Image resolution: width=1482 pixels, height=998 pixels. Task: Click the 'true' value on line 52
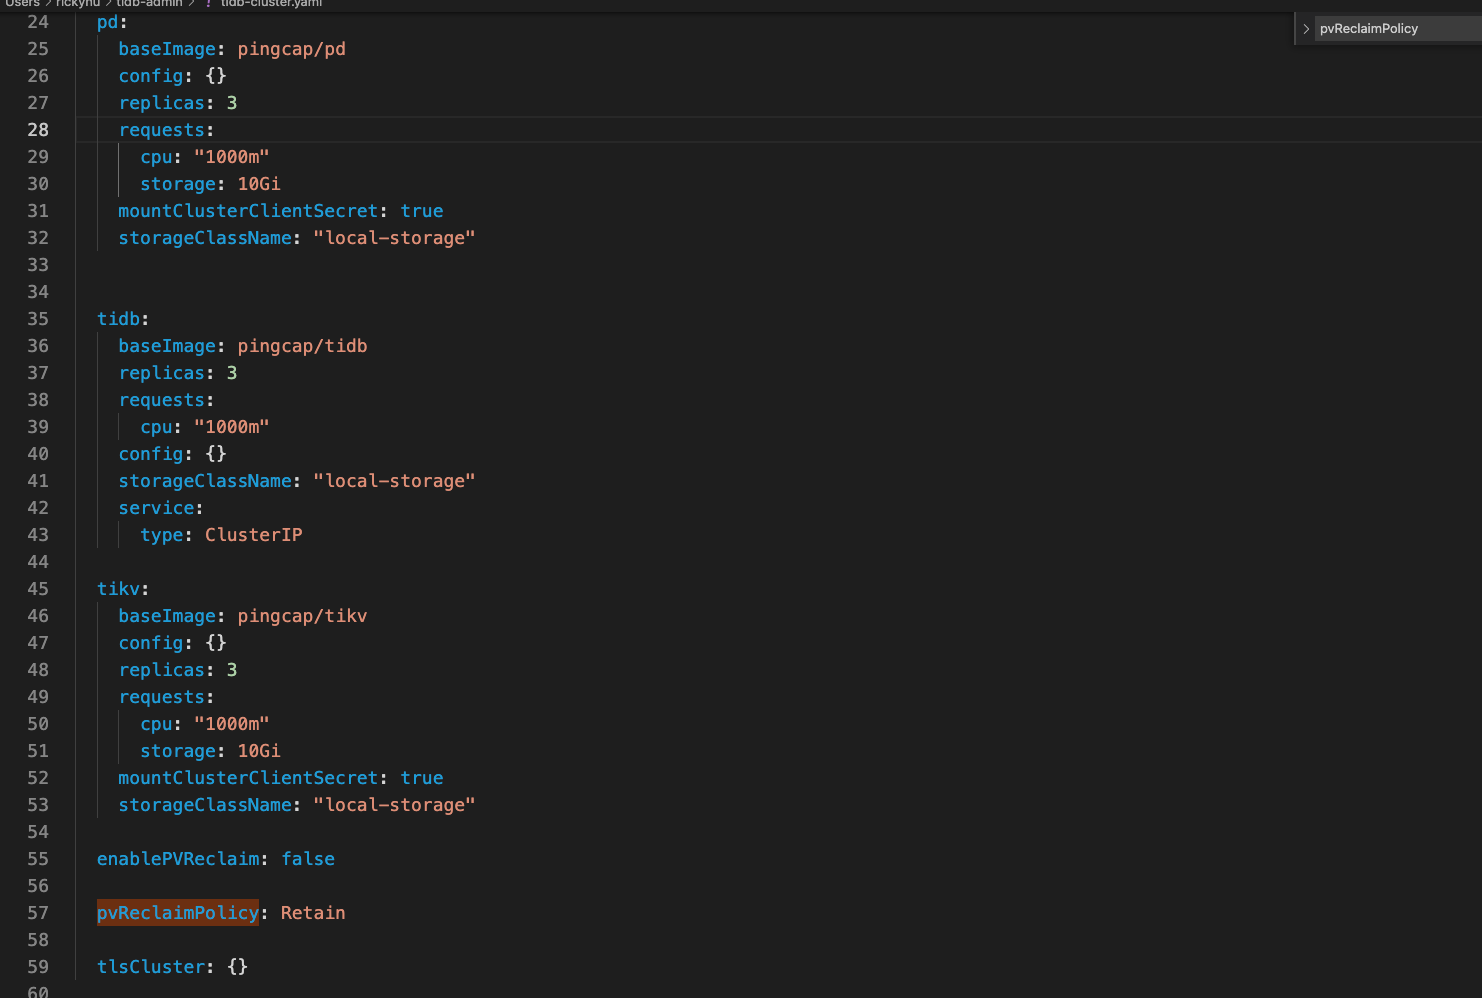tap(422, 778)
